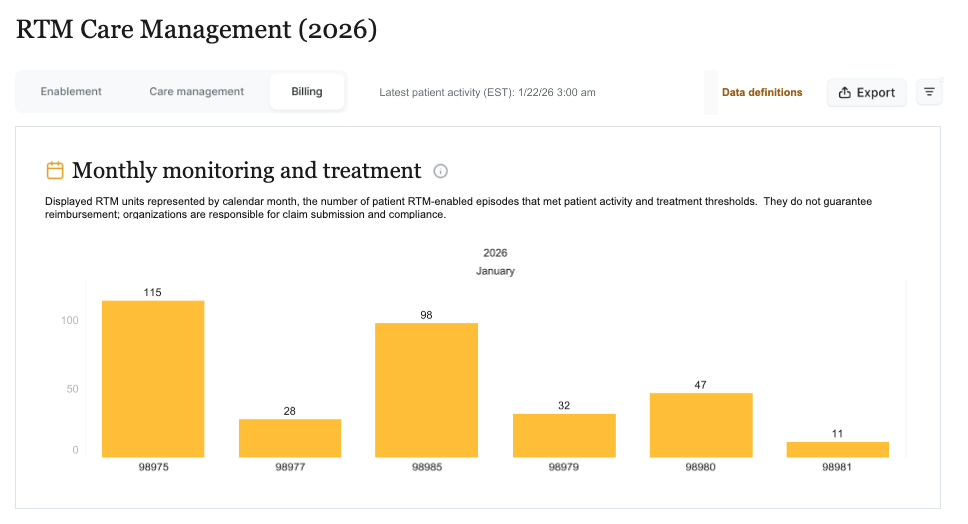Click the upload icon in Export button
This screenshot has height=524, width=968.
pyautogui.click(x=845, y=93)
